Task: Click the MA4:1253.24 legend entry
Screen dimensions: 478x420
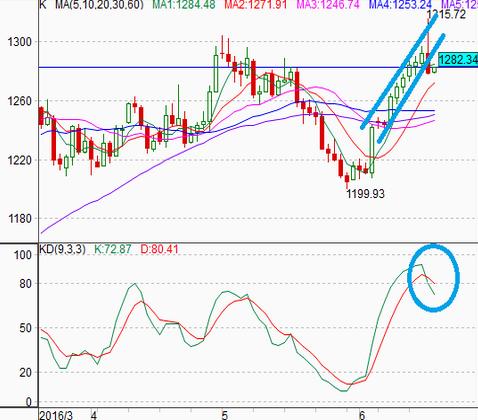Action: click(400, 4)
